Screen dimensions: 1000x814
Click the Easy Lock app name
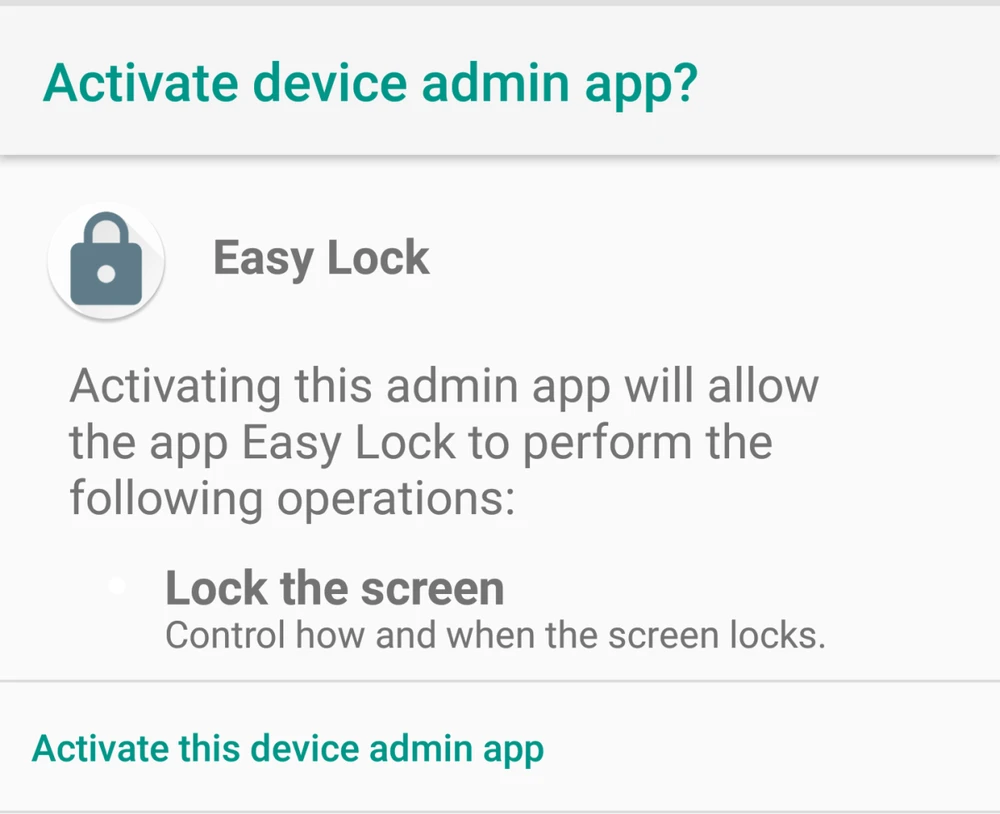pyautogui.click(x=321, y=259)
